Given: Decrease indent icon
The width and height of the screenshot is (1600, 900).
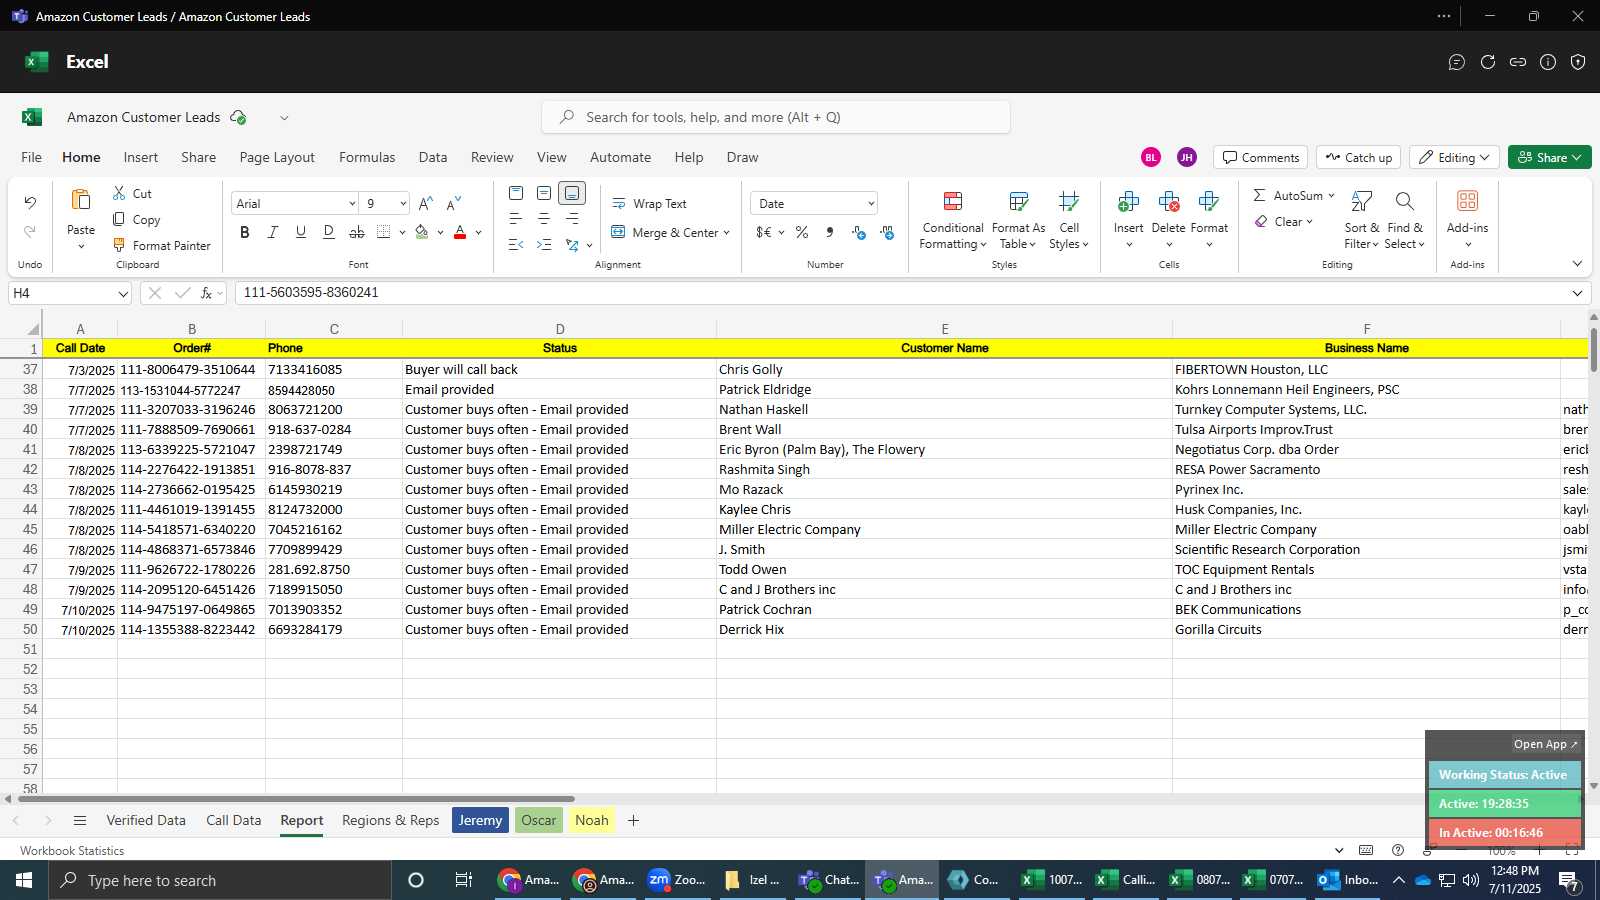Looking at the screenshot, I should (516, 244).
